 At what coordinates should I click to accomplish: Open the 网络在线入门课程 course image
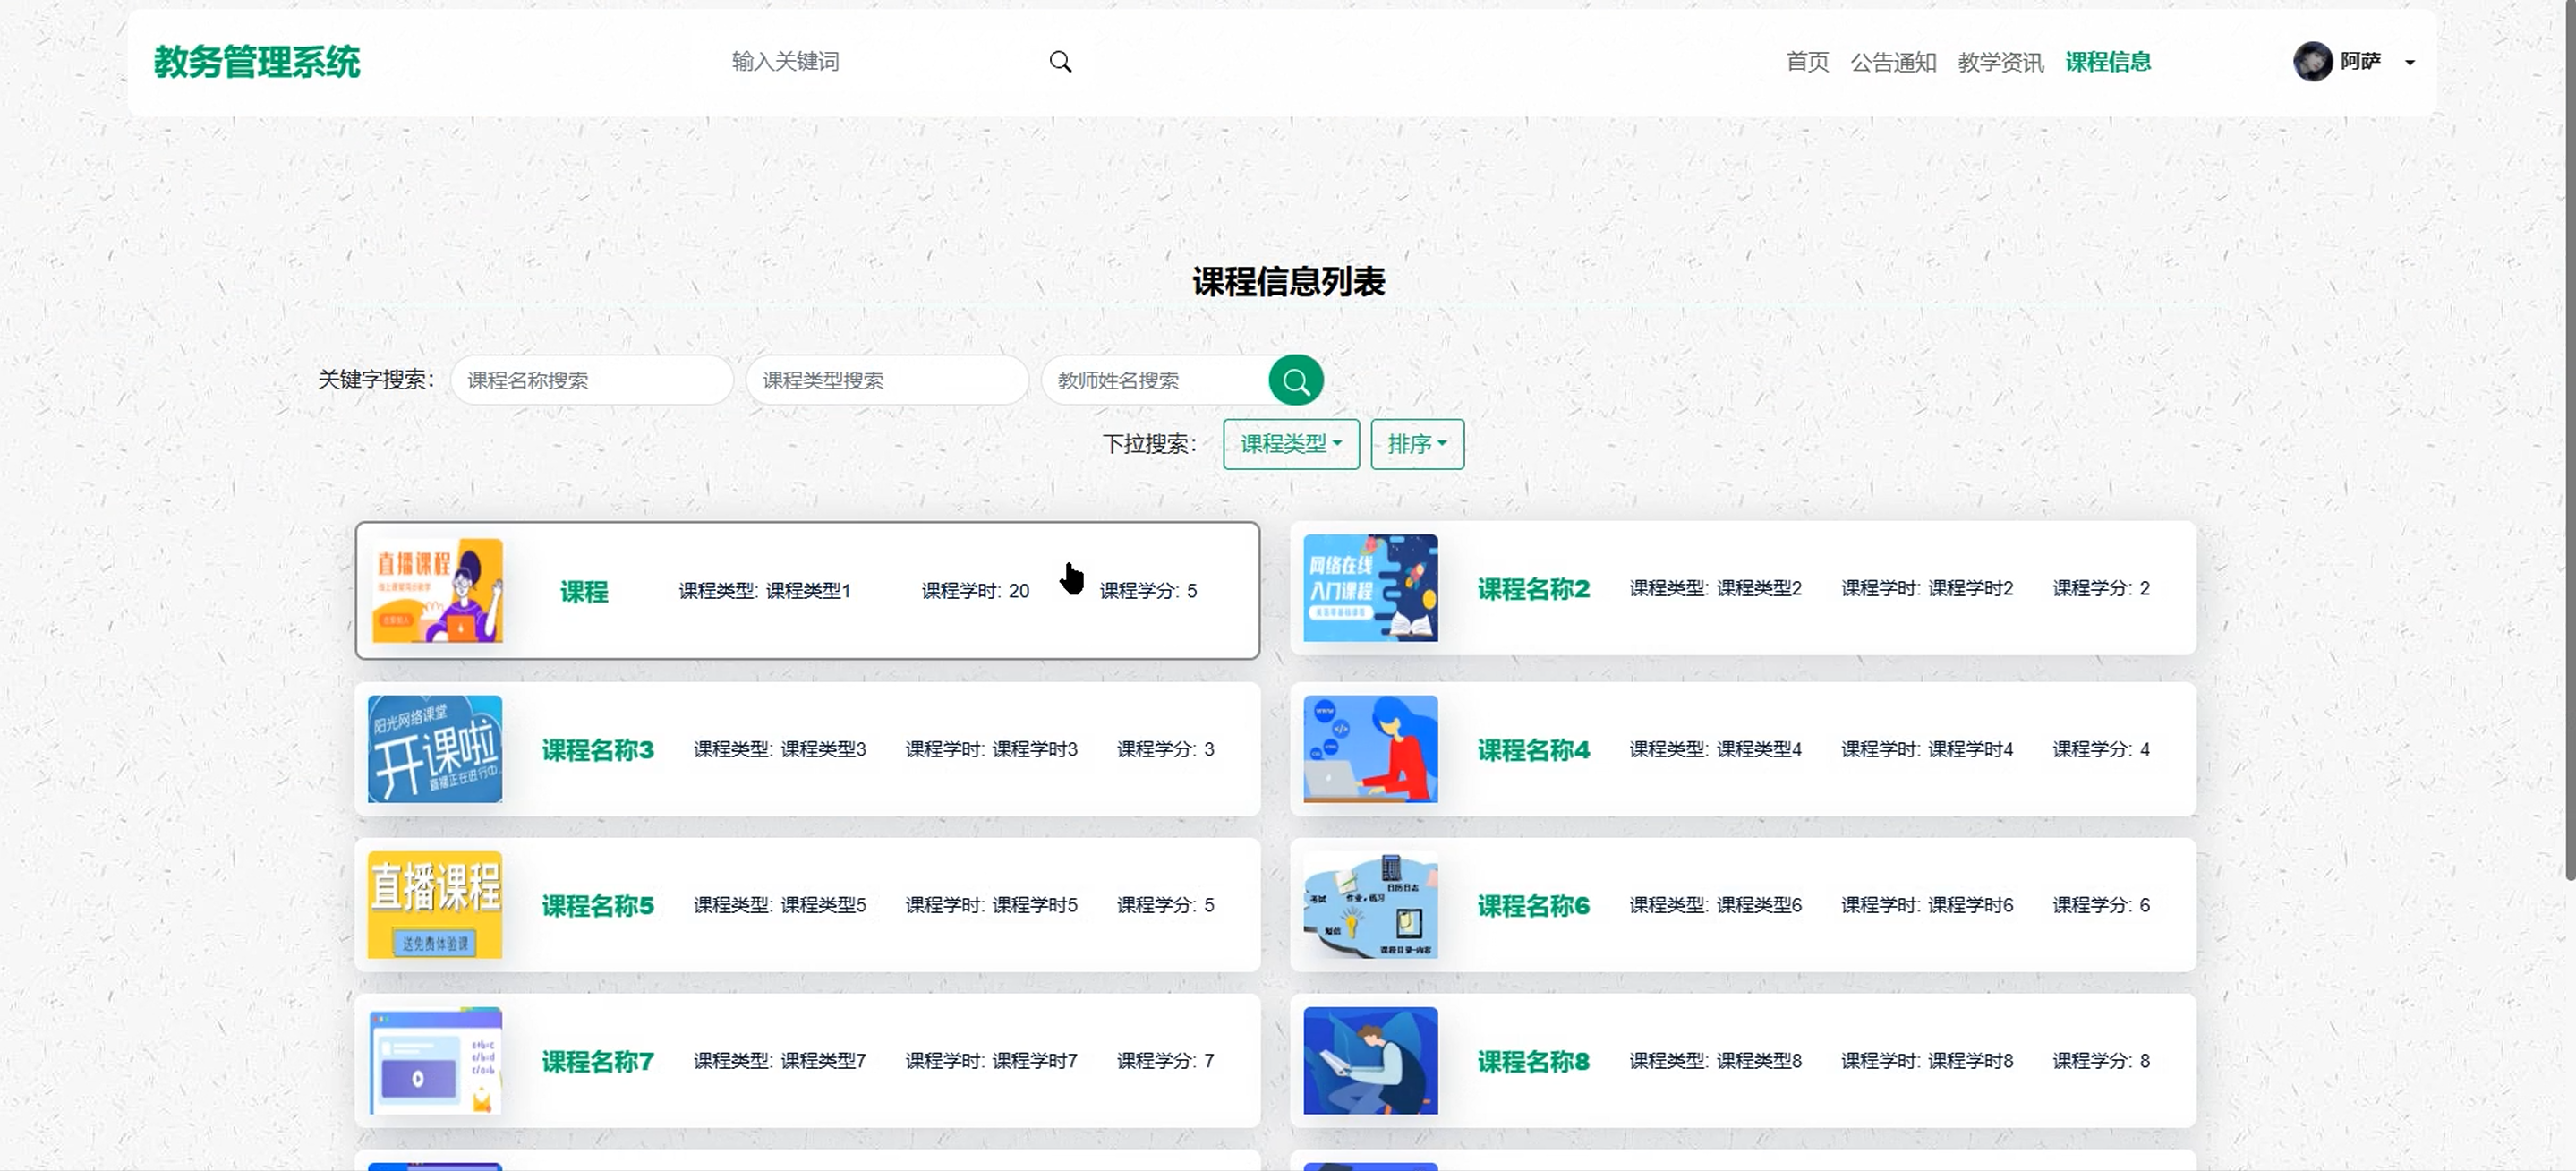point(1370,588)
